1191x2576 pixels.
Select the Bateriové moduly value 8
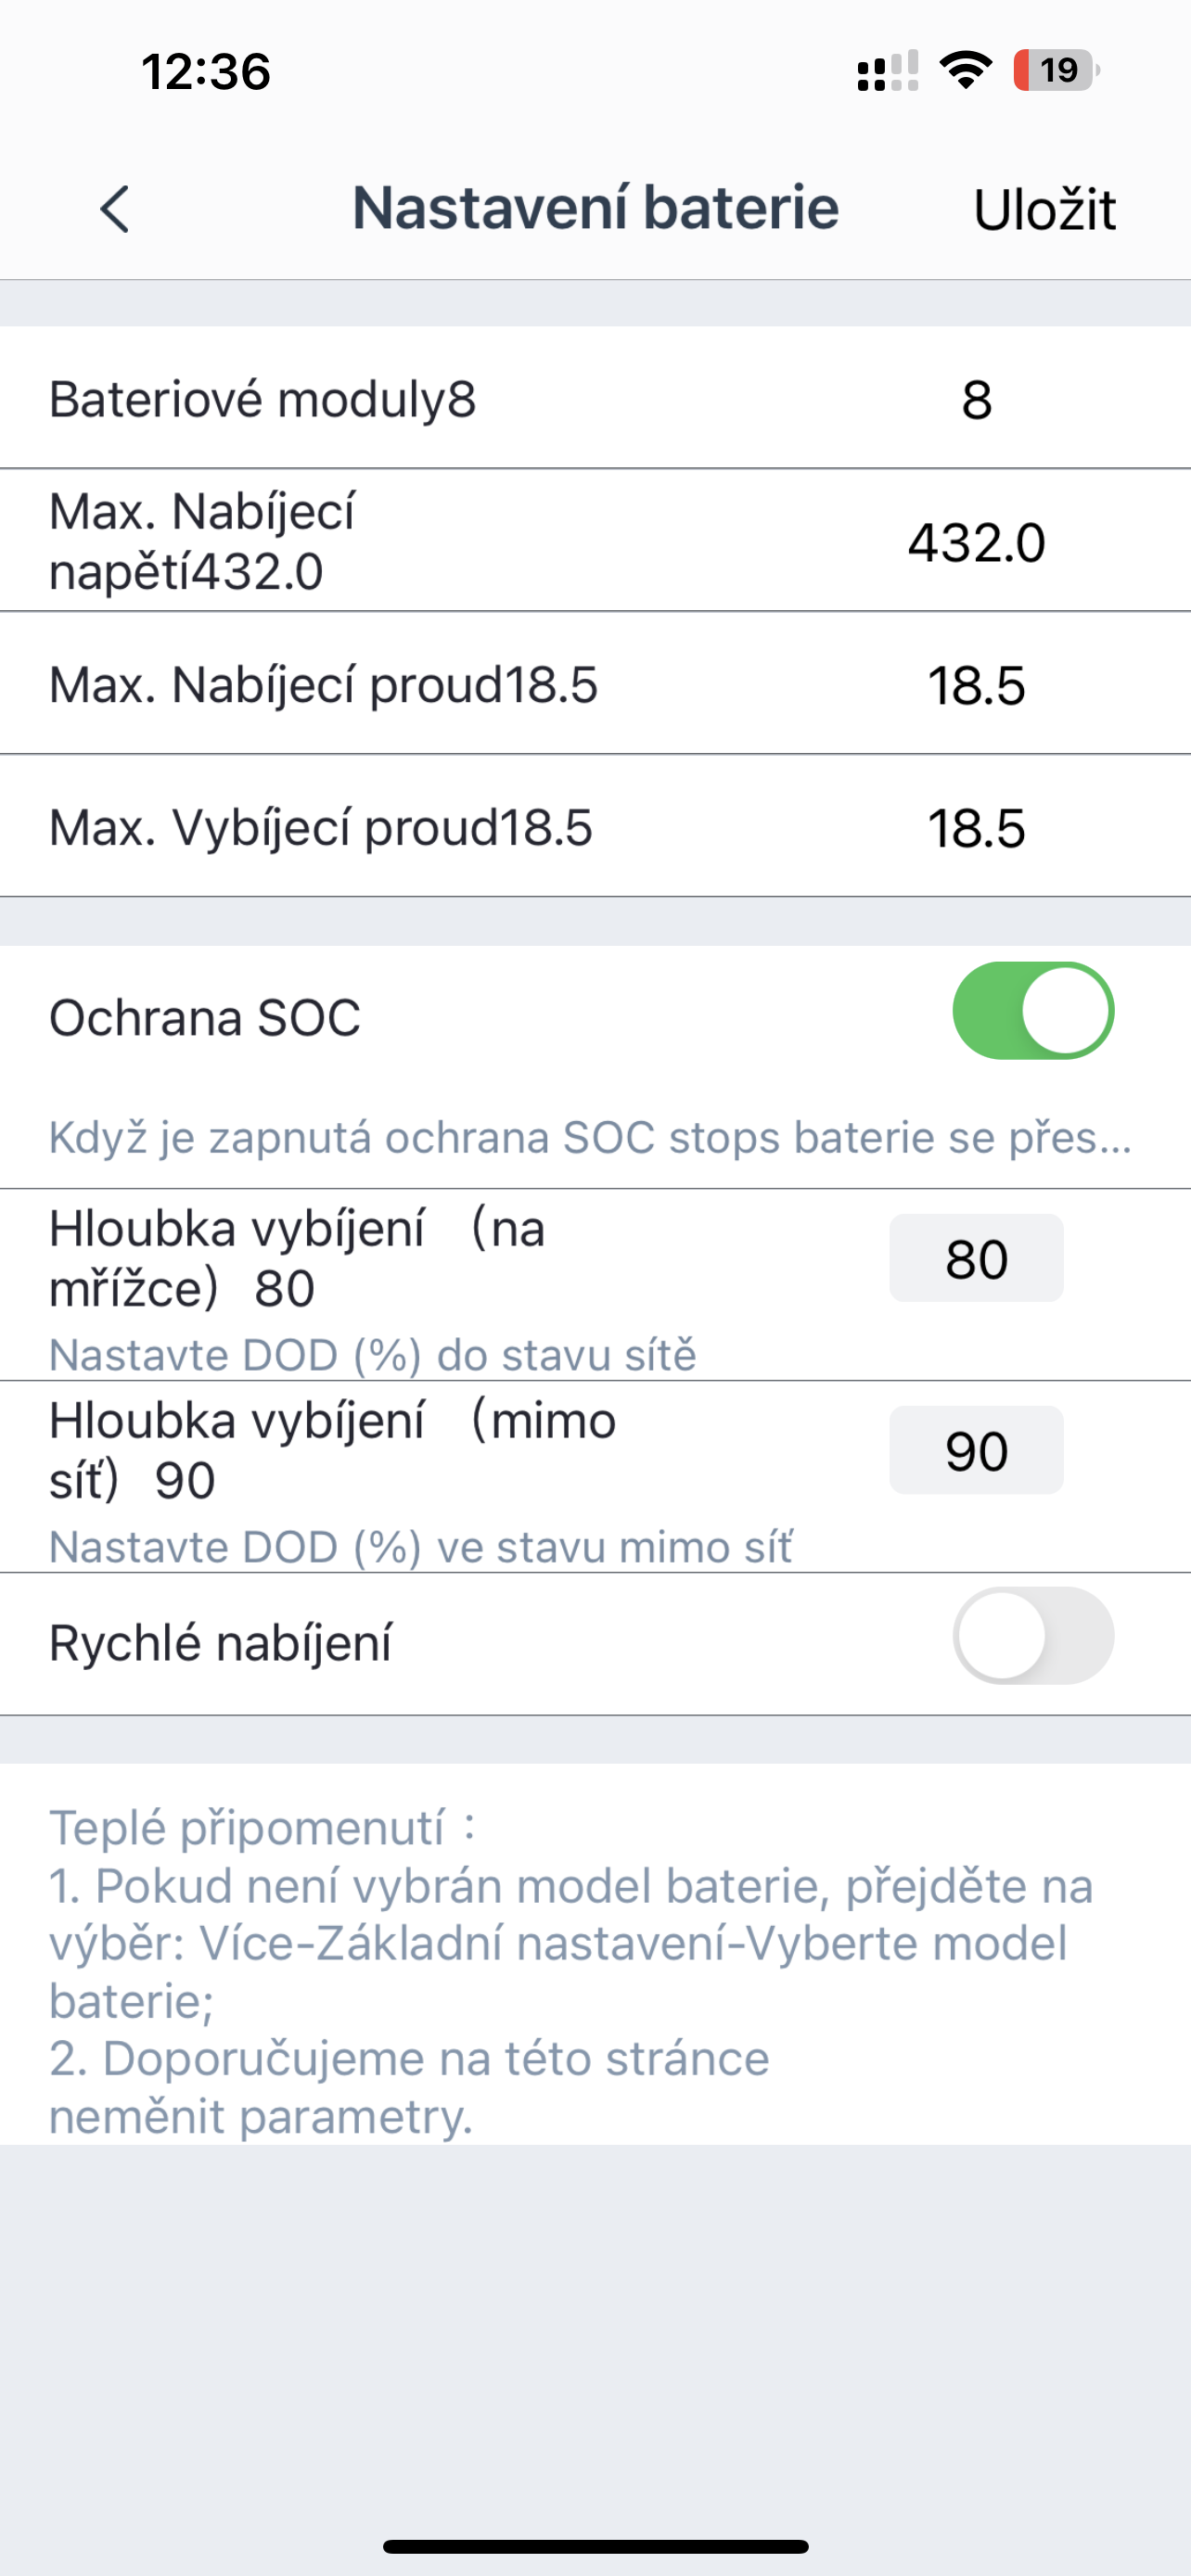[x=976, y=400]
